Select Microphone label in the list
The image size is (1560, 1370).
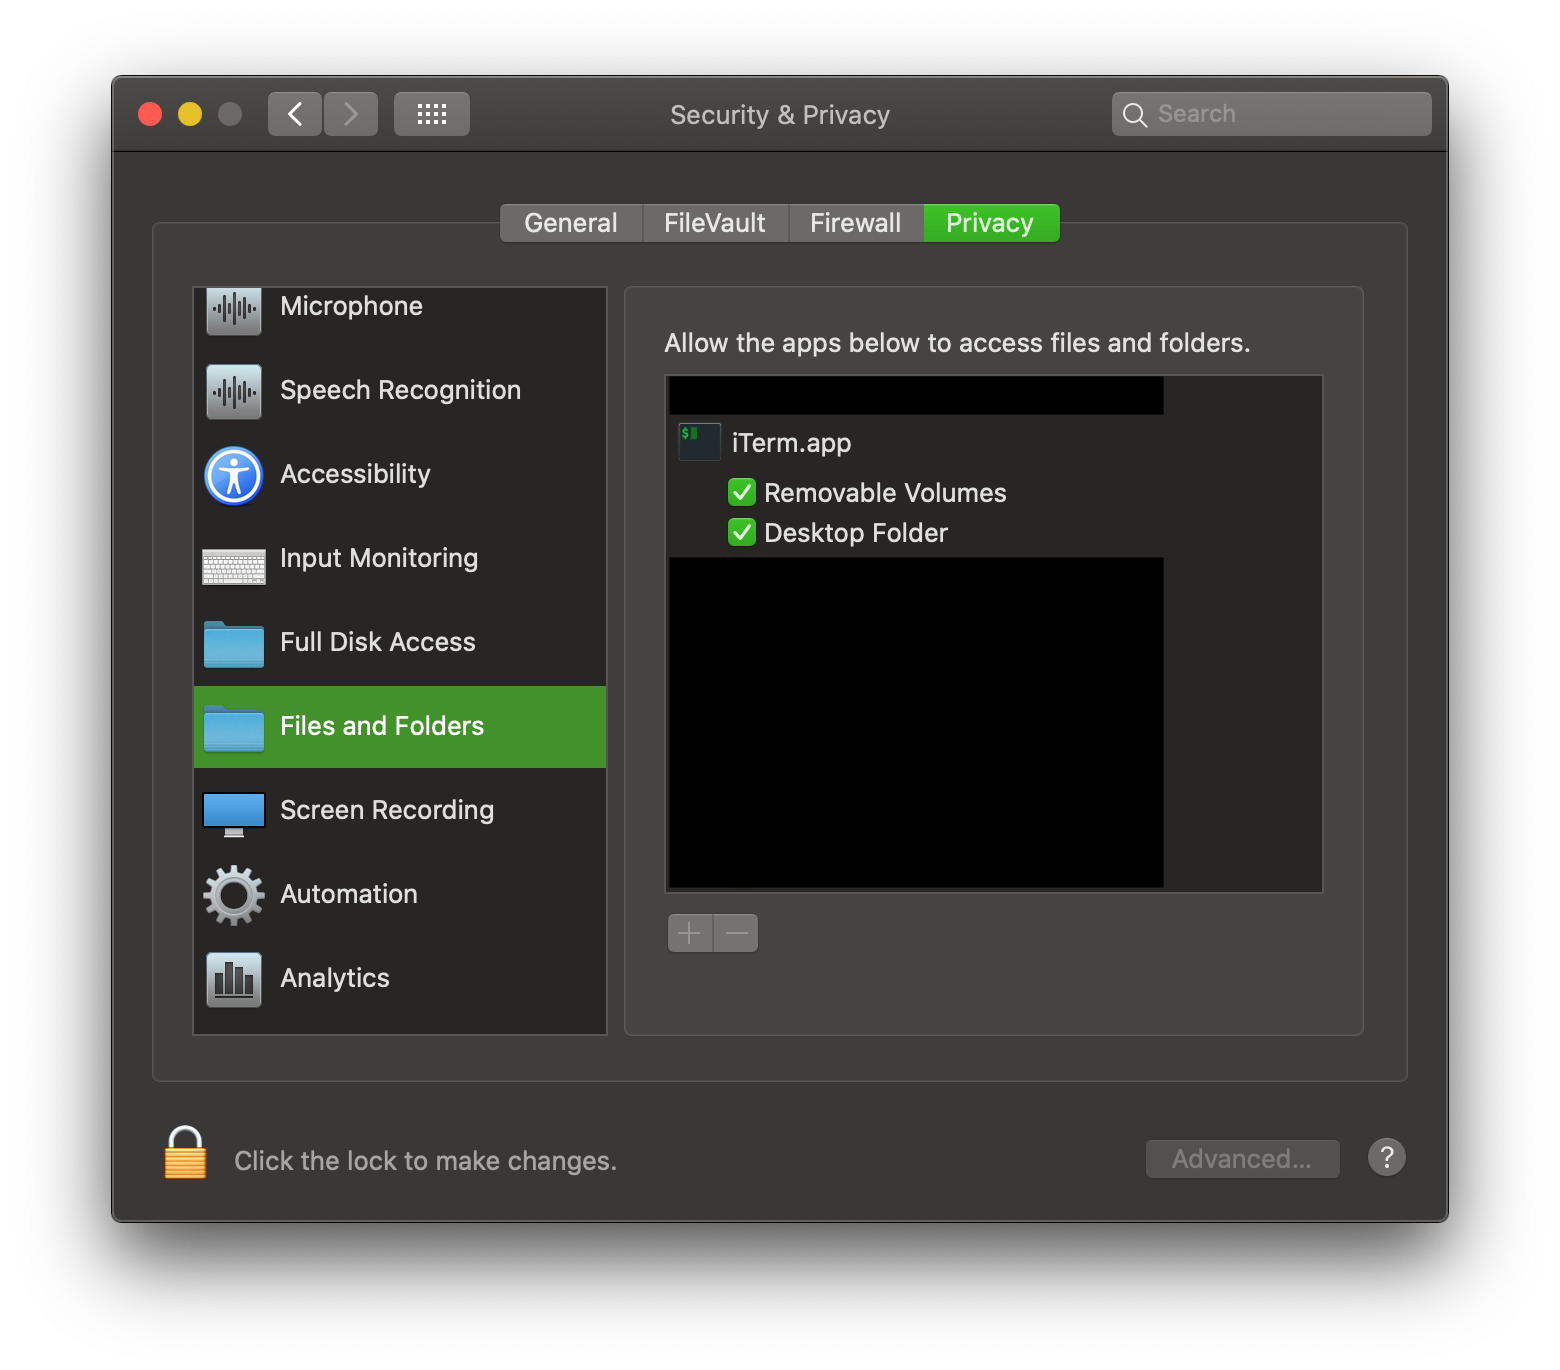(x=351, y=306)
